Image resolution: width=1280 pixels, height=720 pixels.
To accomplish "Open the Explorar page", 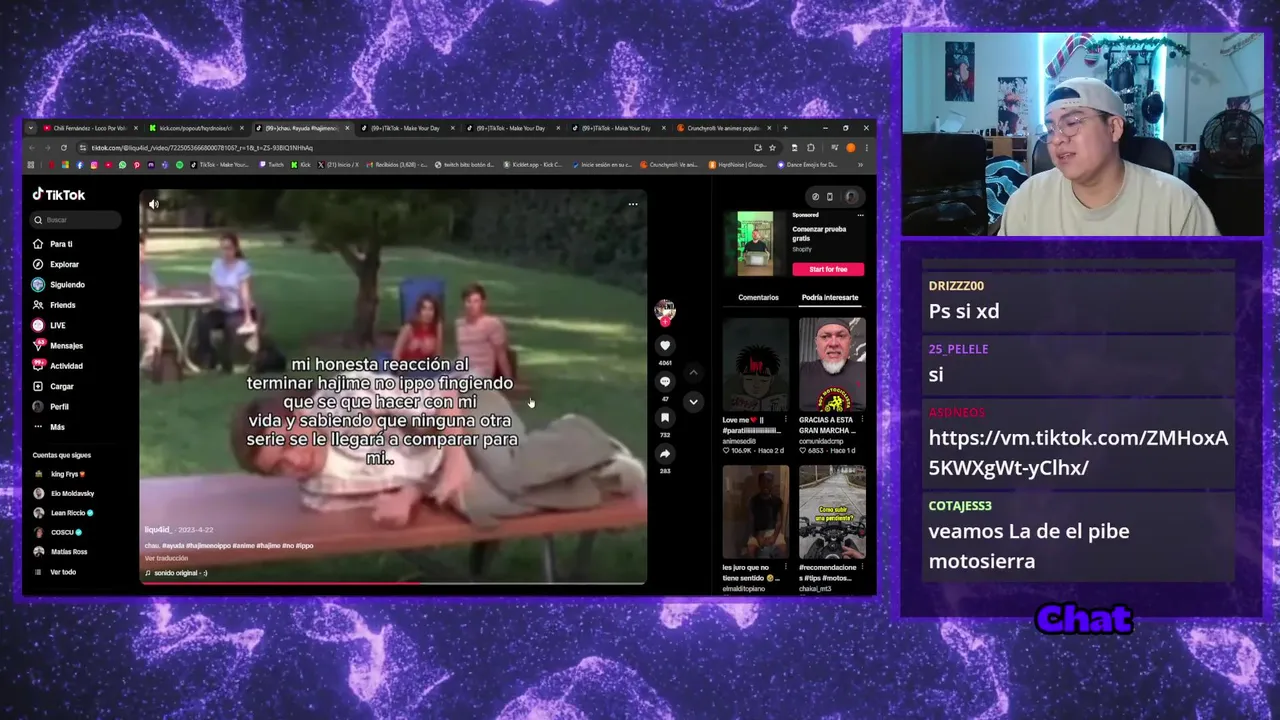I will click(56, 264).
